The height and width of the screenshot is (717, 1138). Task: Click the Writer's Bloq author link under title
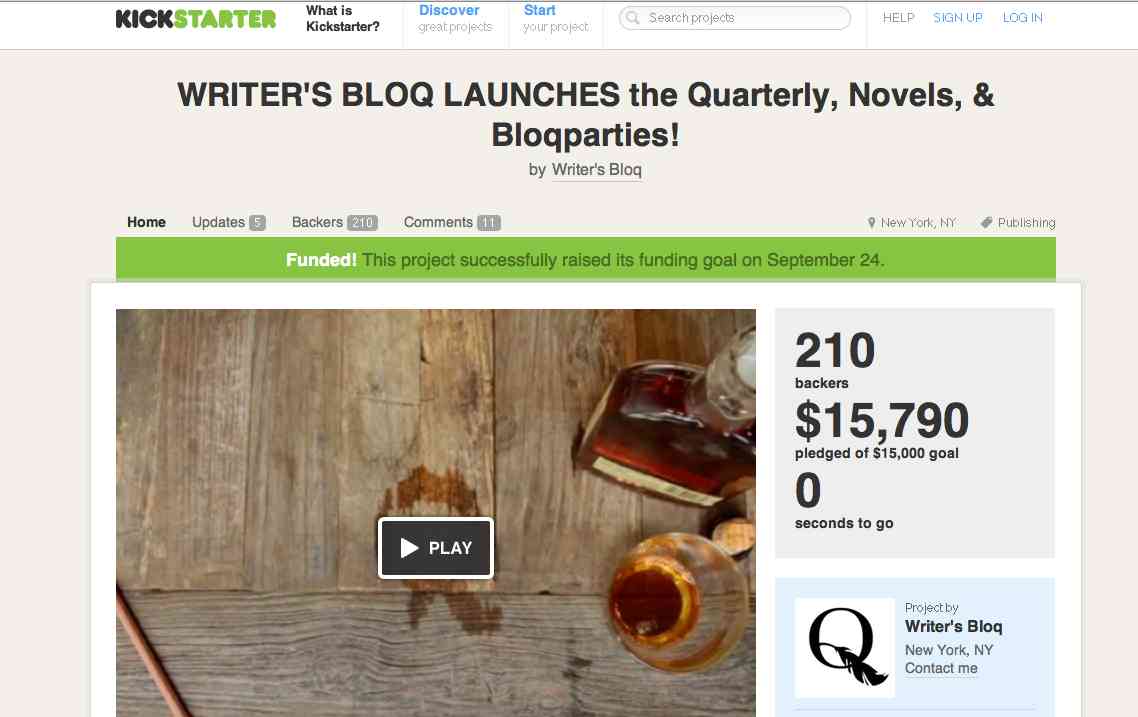coord(597,170)
